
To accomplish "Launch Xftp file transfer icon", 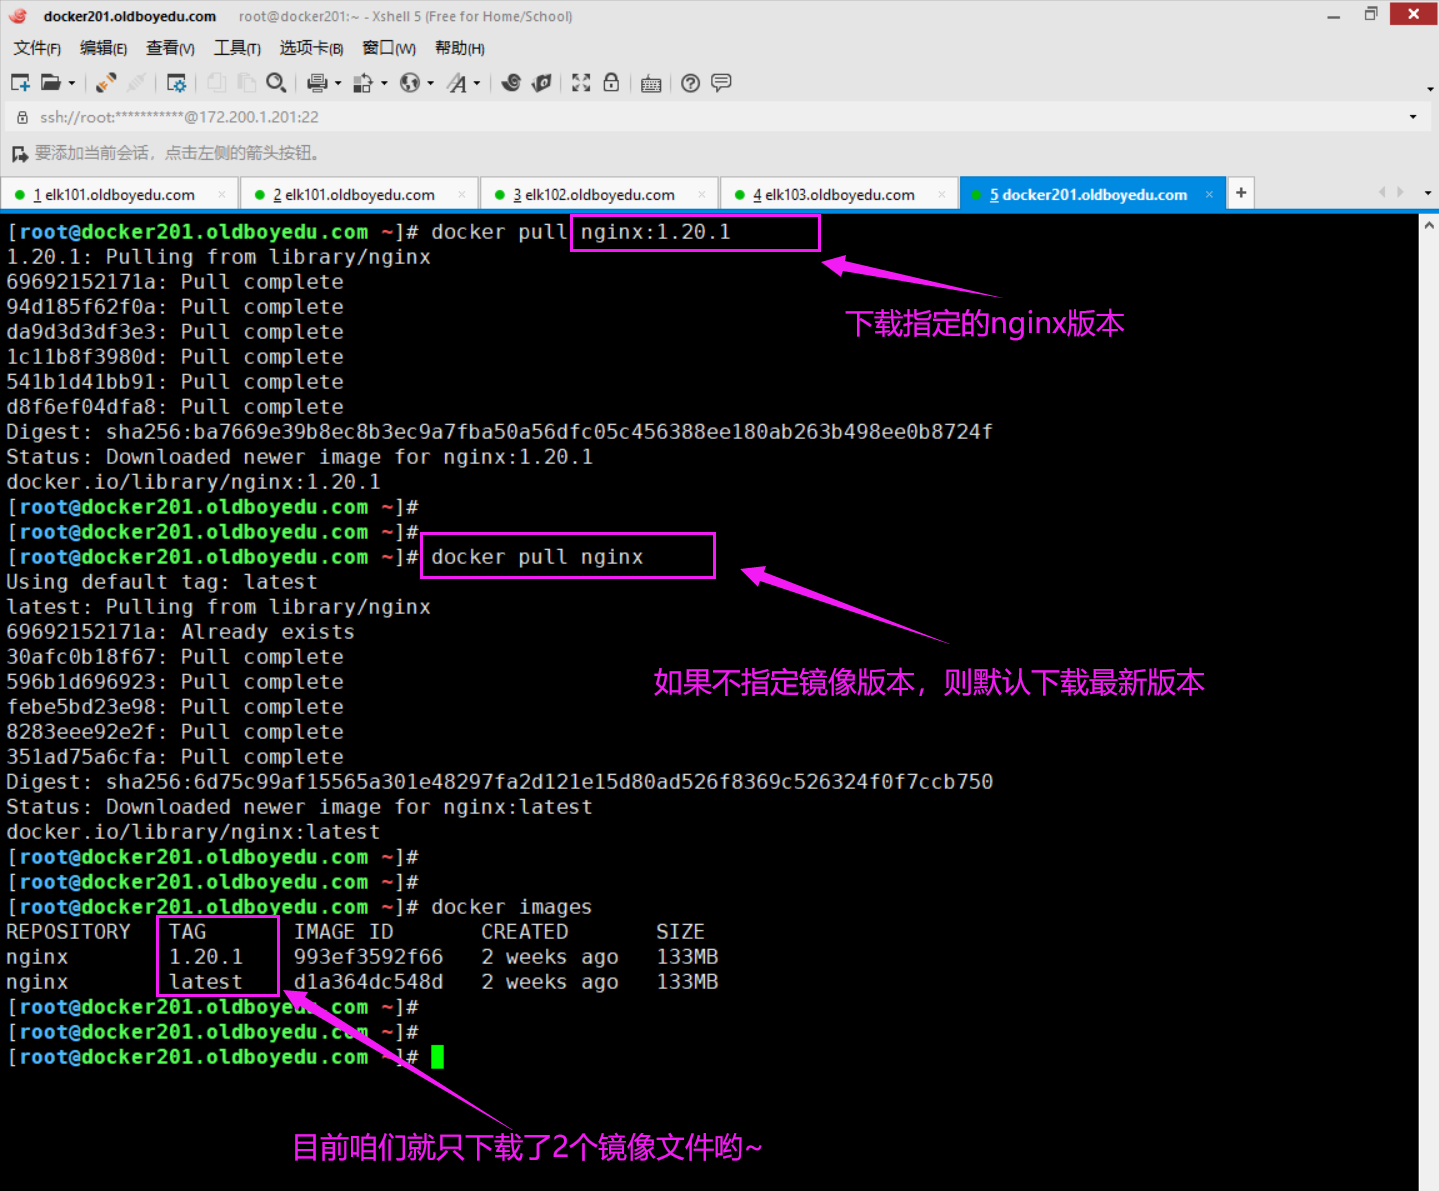I will pos(541,83).
